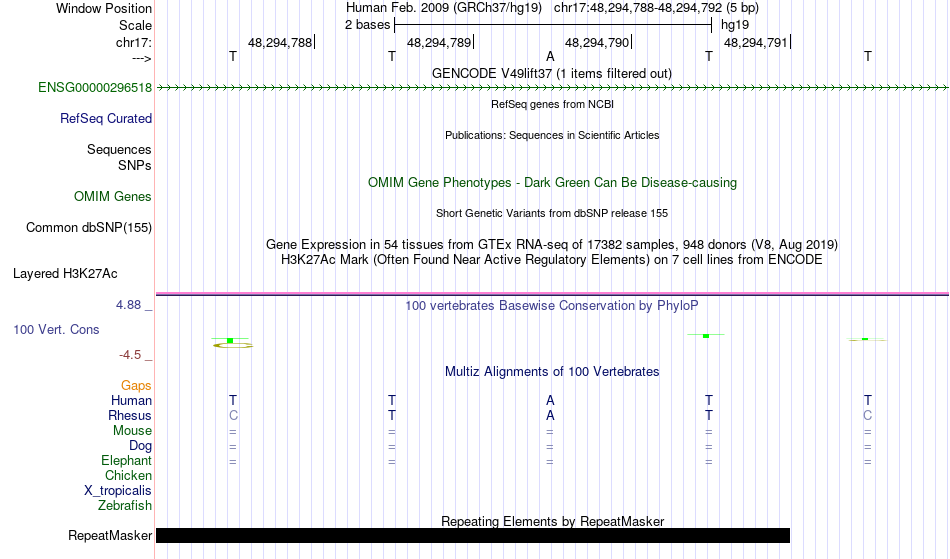The height and width of the screenshot is (559, 950).
Task: Click the chr17:48,294,788-48,294,792 (5 bp) position text
Action: [656, 8]
